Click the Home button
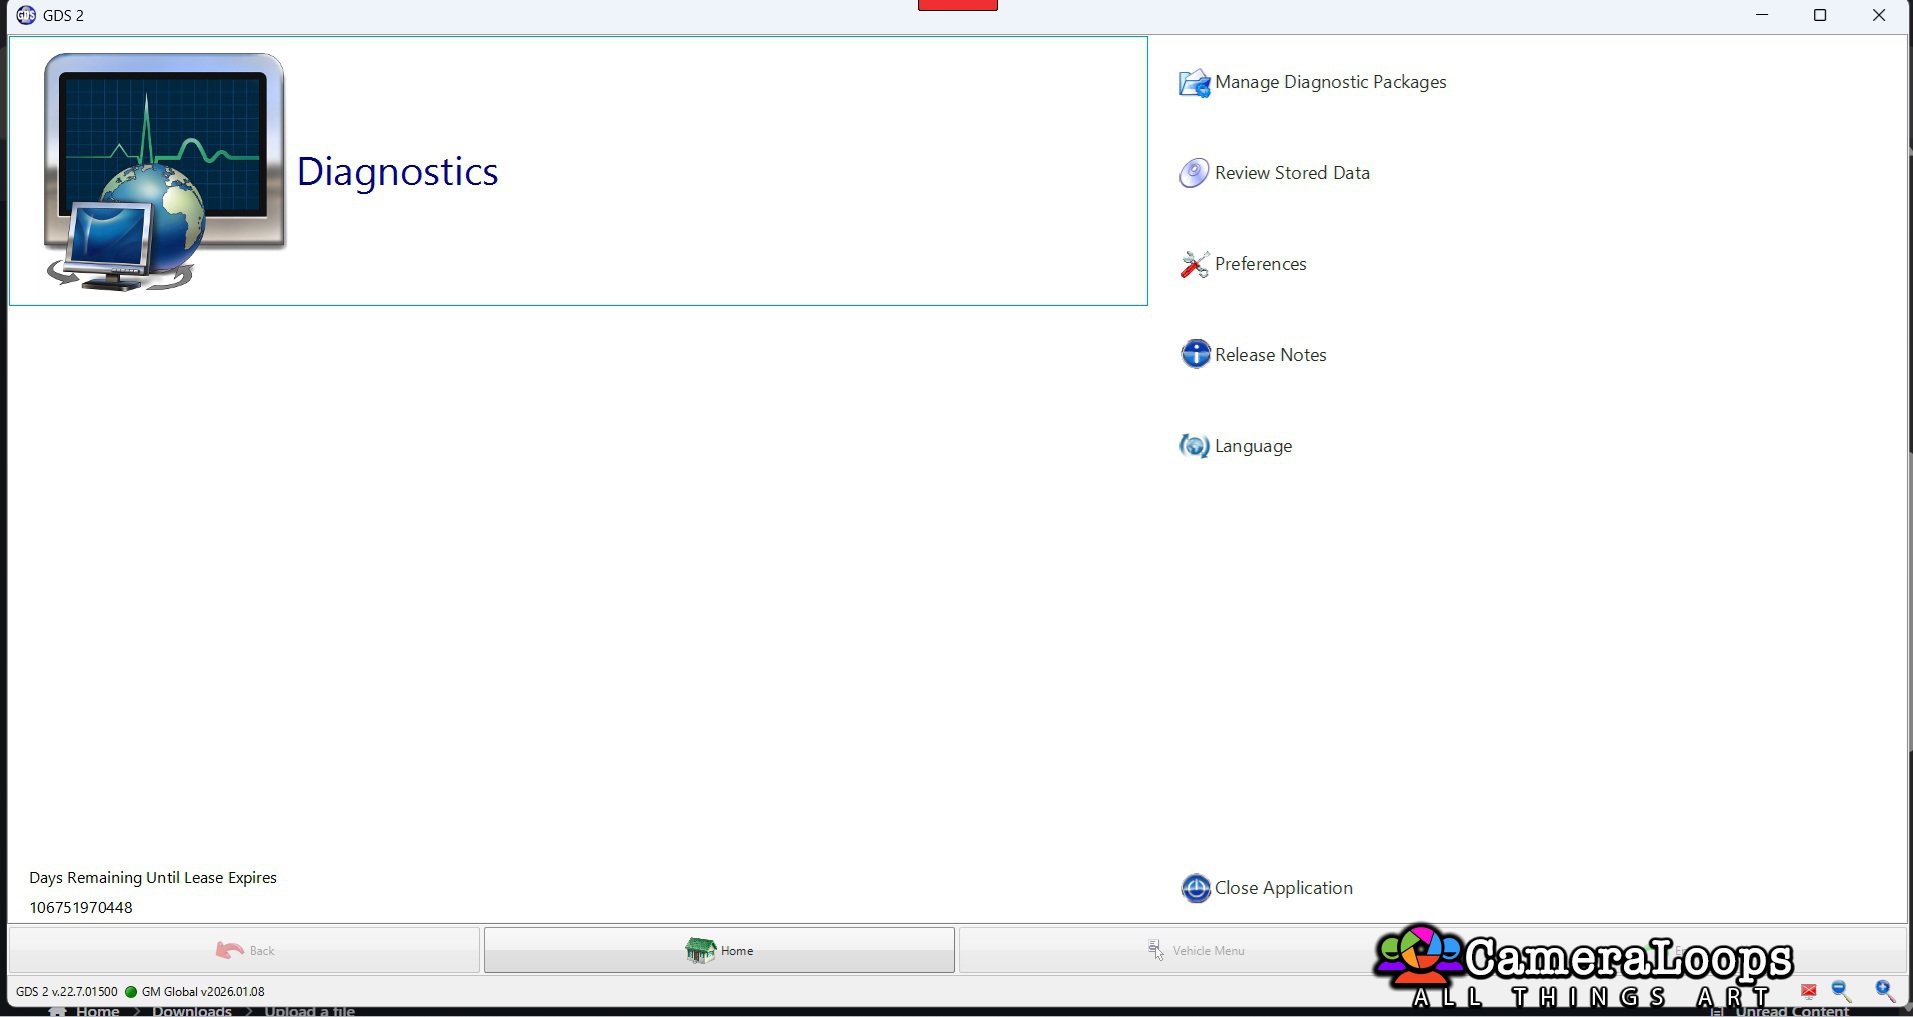 719,950
